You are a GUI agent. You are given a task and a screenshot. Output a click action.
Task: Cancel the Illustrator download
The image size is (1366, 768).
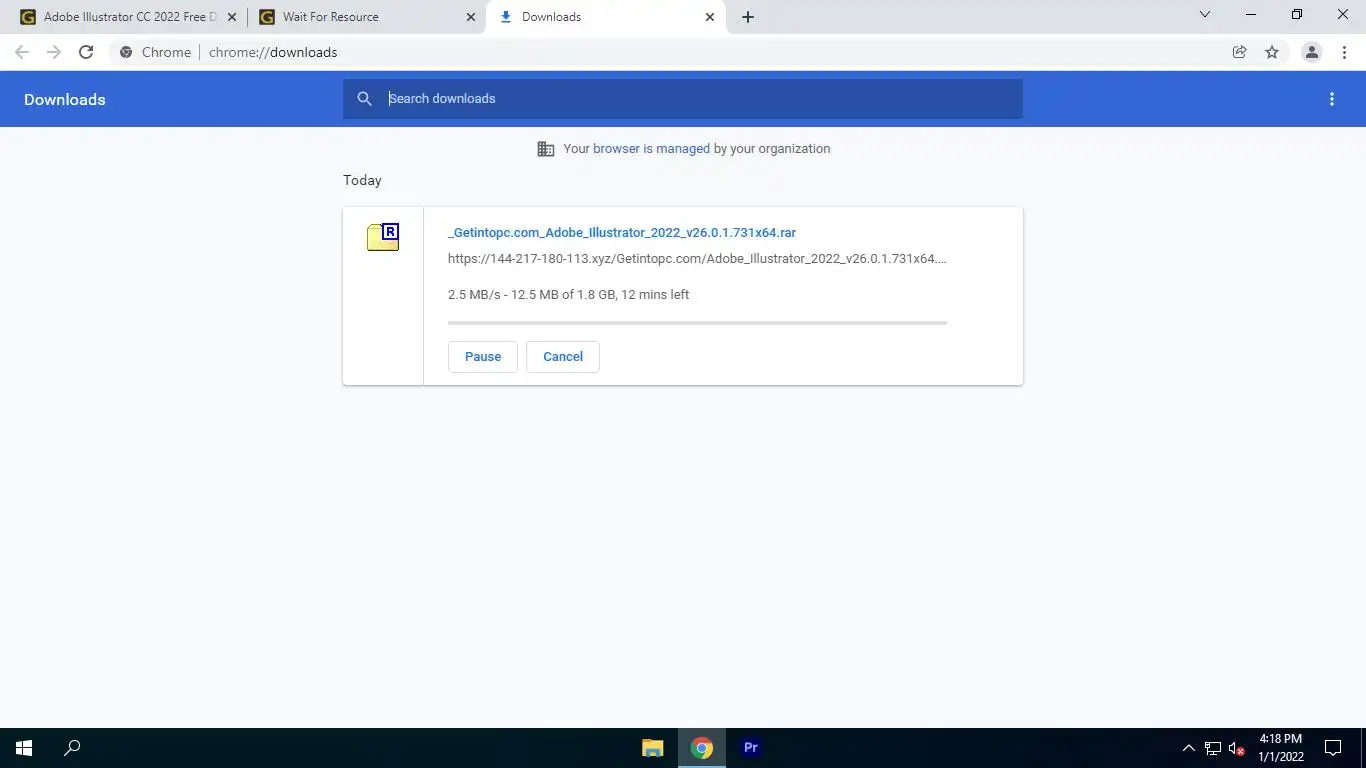click(563, 357)
